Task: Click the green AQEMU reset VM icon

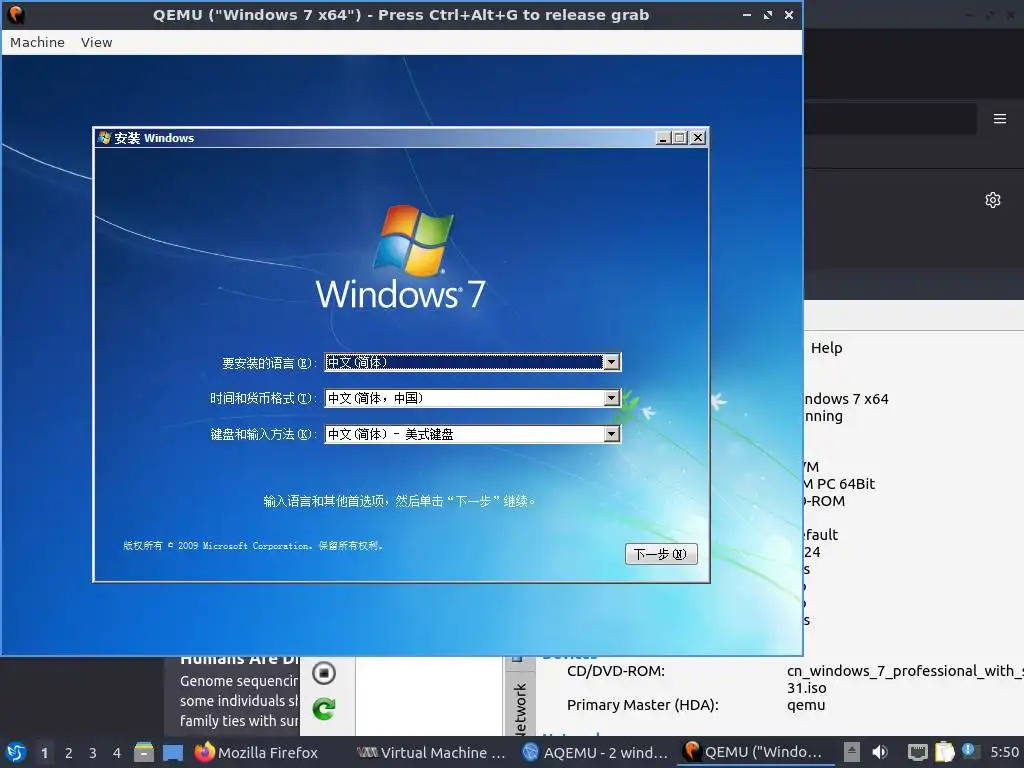Action: coord(324,709)
